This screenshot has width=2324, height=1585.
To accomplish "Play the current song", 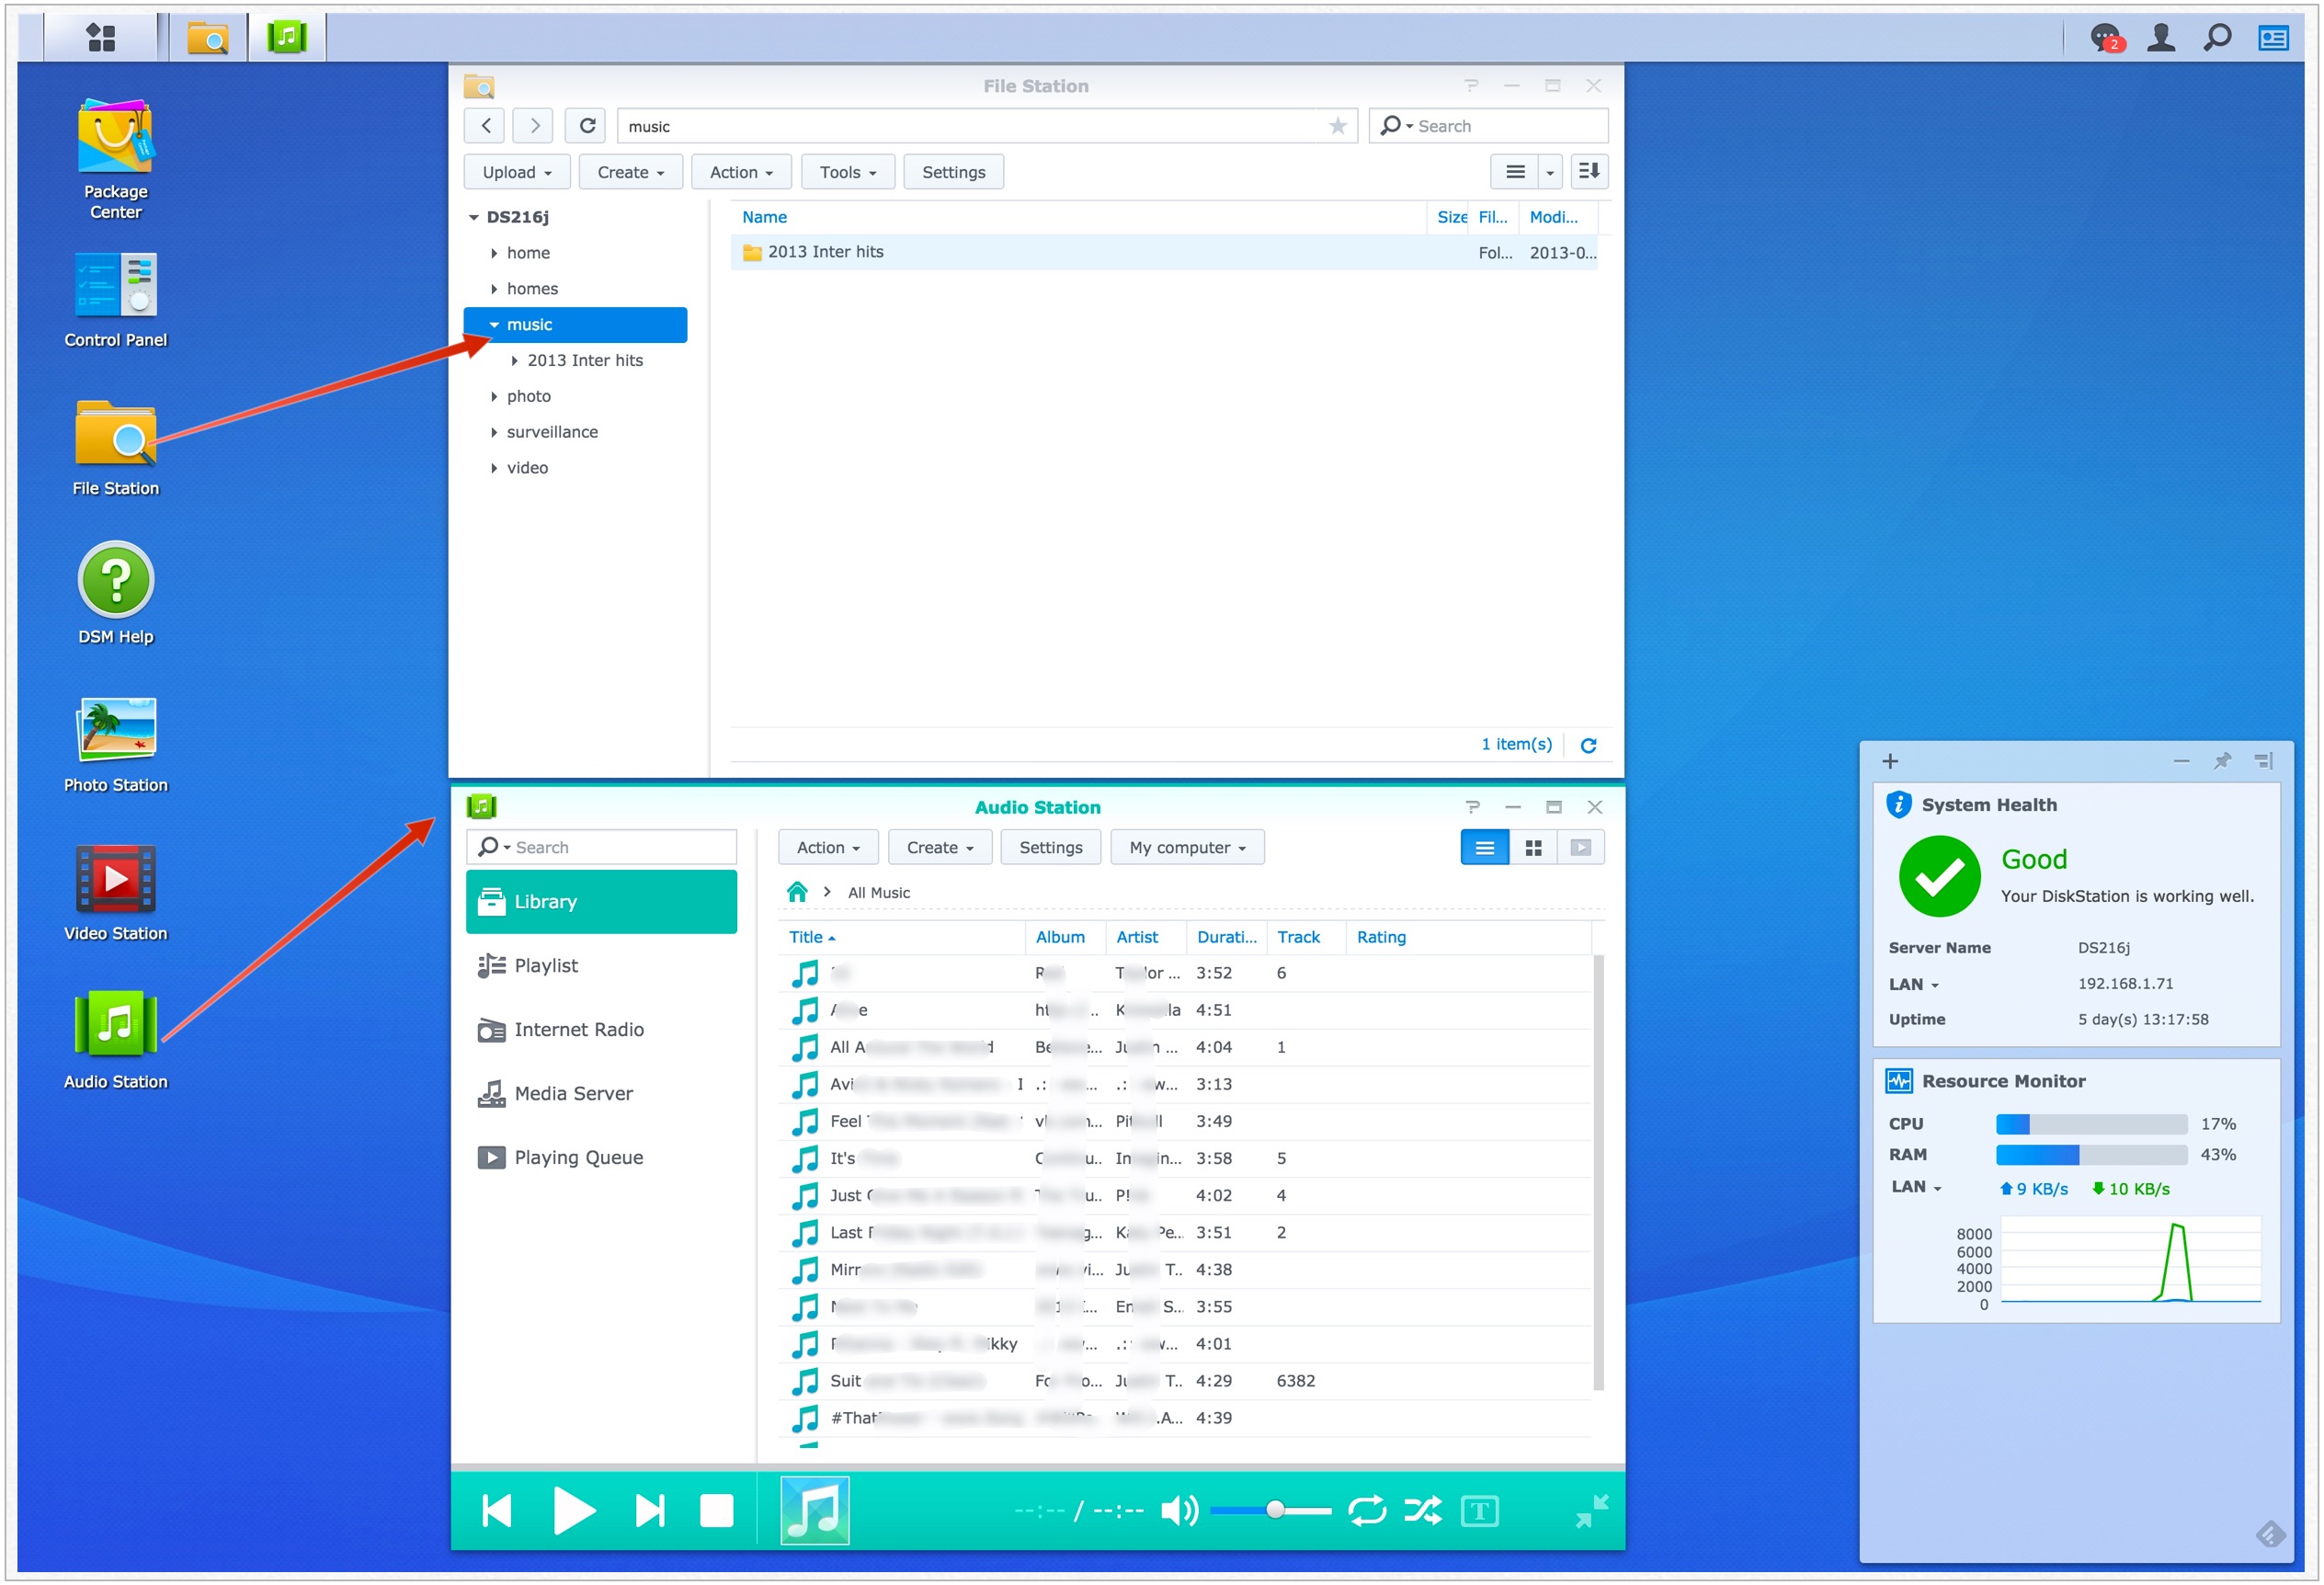I will click(x=573, y=1510).
